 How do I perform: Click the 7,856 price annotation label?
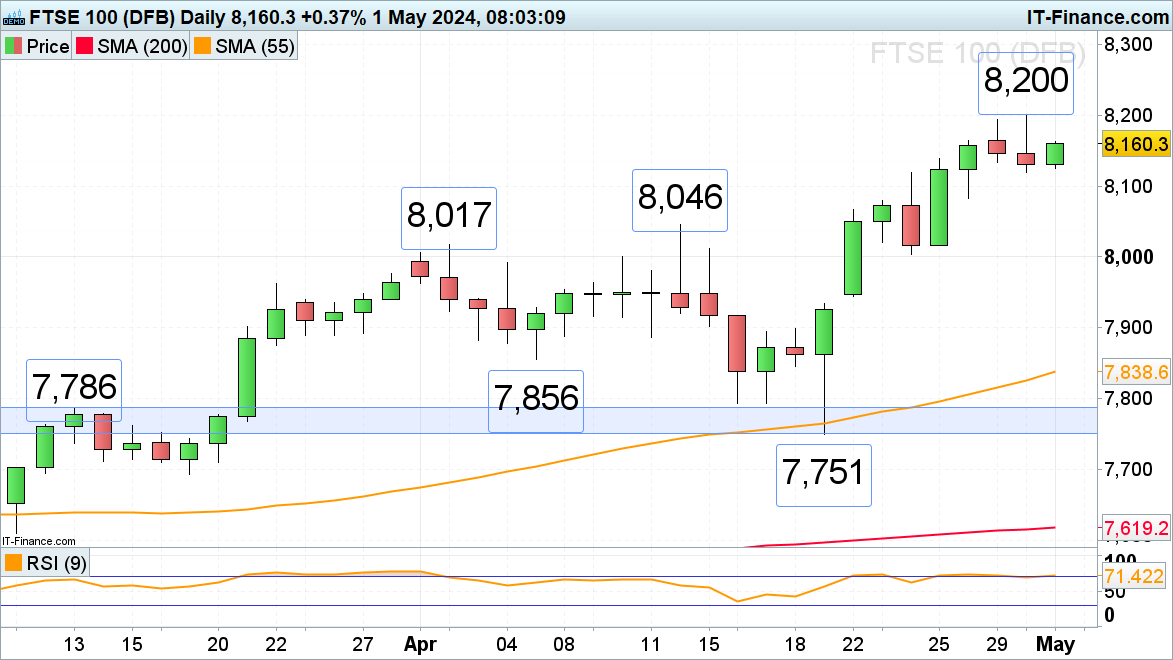click(536, 400)
